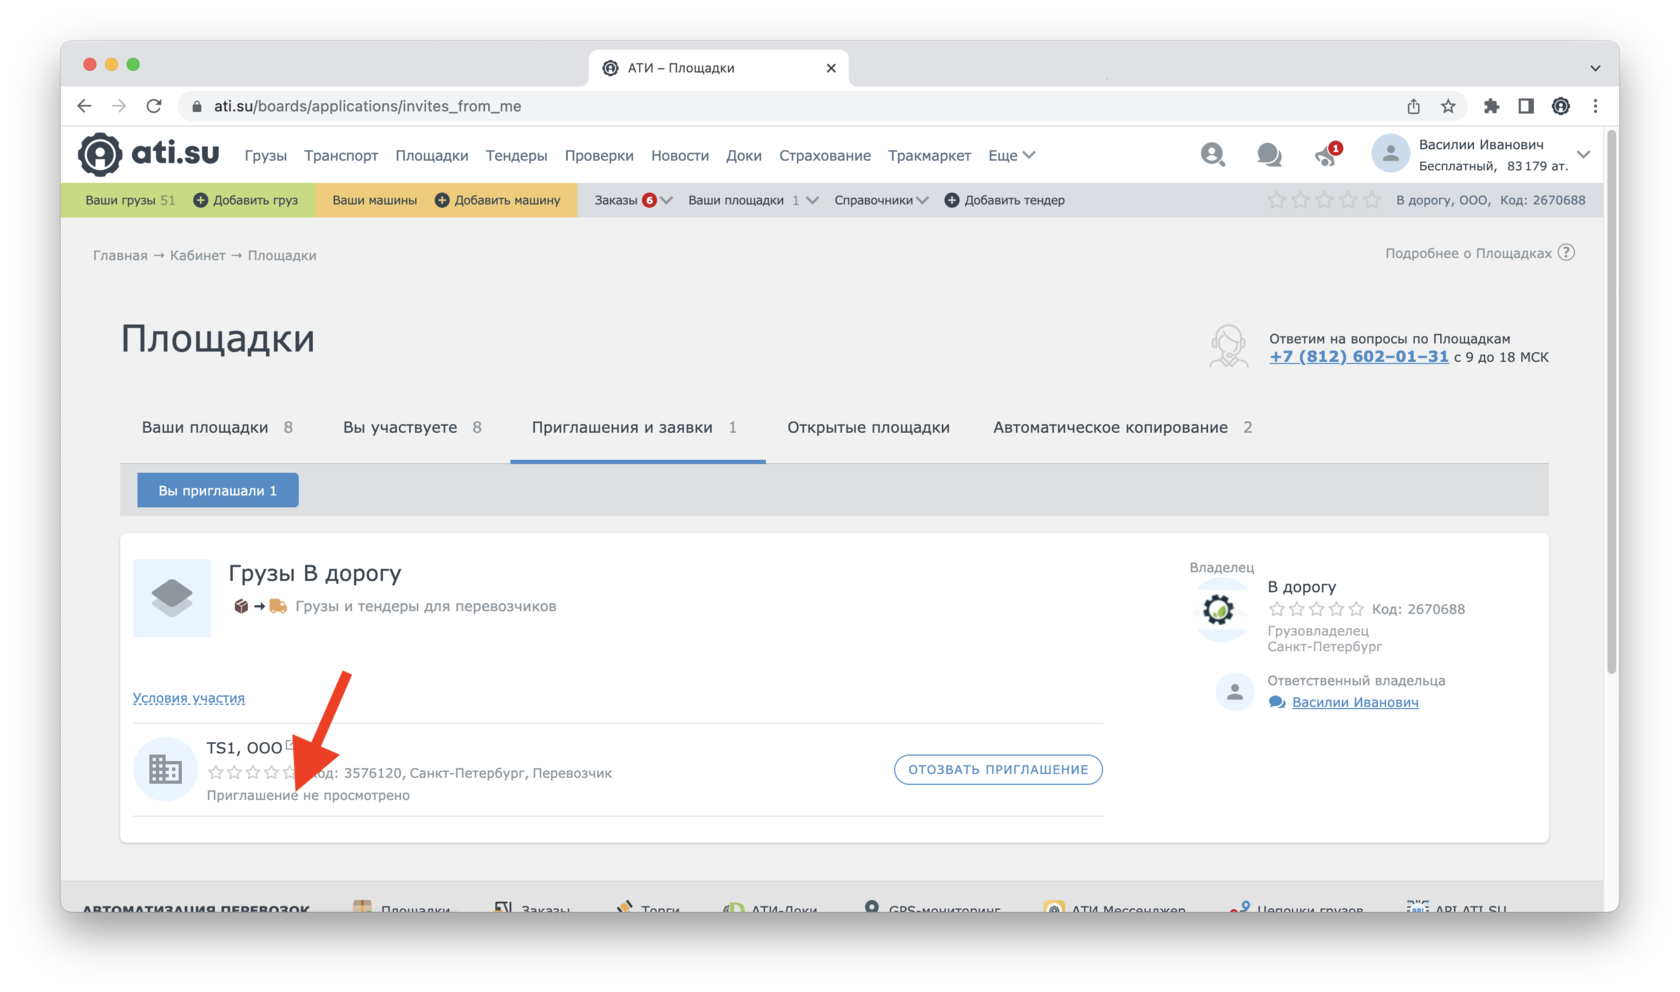1680x992 pixels.
Task: Open Страхование in the main menu
Action: click(825, 155)
